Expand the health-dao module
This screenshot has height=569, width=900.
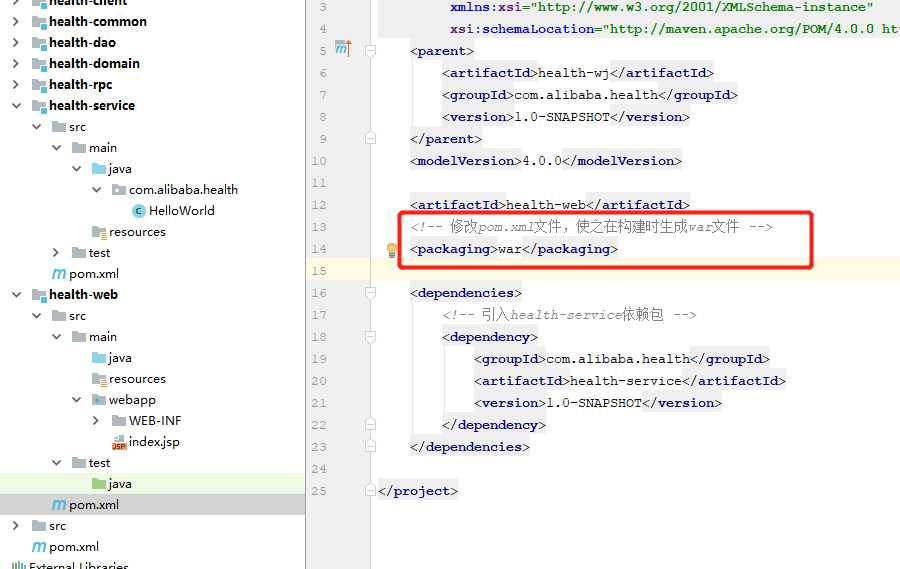pyautogui.click(x=15, y=42)
